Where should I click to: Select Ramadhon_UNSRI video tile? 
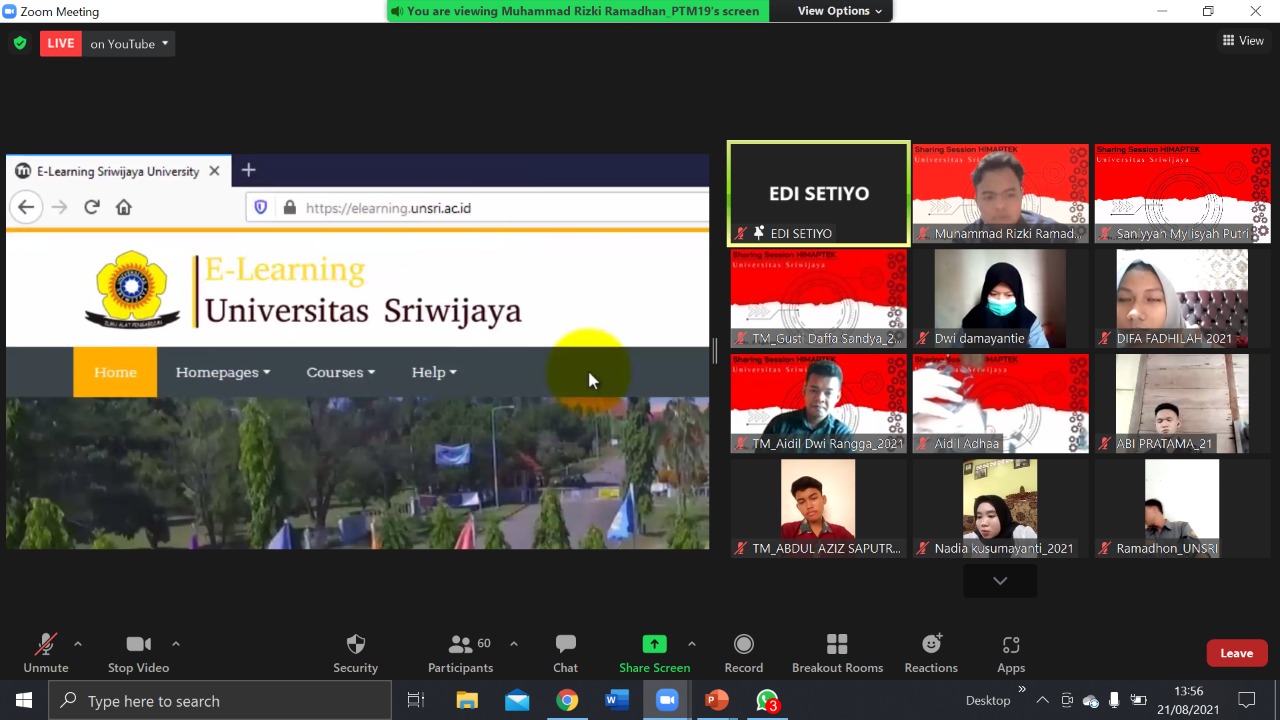(1182, 508)
